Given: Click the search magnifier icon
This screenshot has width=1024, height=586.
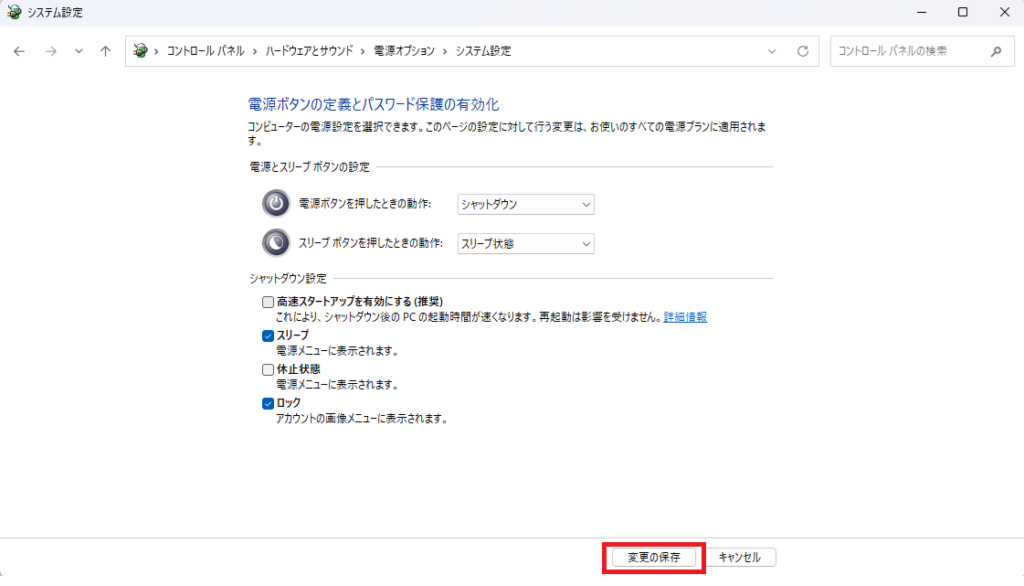Looking at the screenshot, I should coord(994,50).
